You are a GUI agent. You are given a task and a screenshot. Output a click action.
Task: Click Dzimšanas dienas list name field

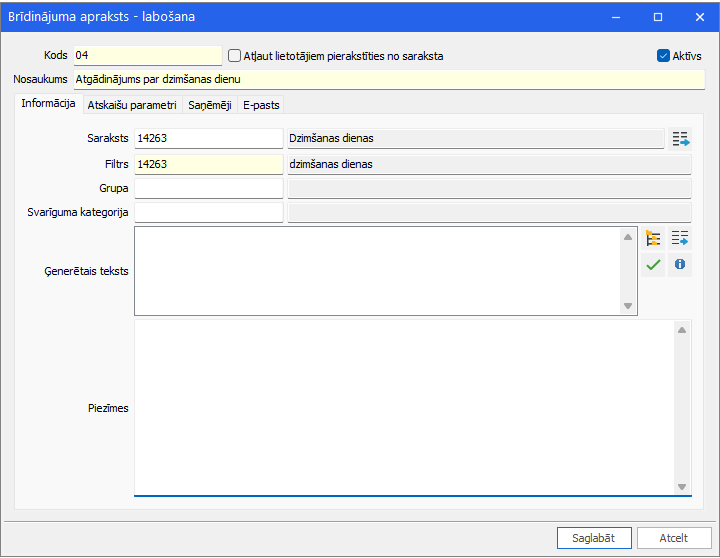click(x=476, y=138)
